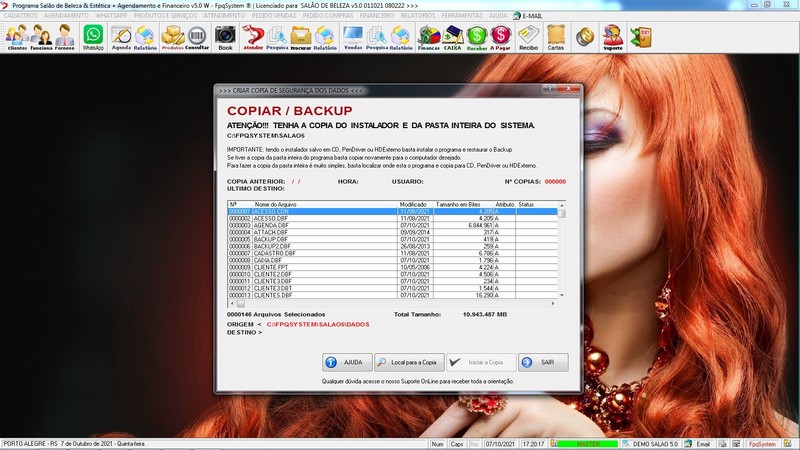Open the WHATSAPP menu
Image resolution: width=800 pixels, height=450 pixels.
(x=111, y=16)
